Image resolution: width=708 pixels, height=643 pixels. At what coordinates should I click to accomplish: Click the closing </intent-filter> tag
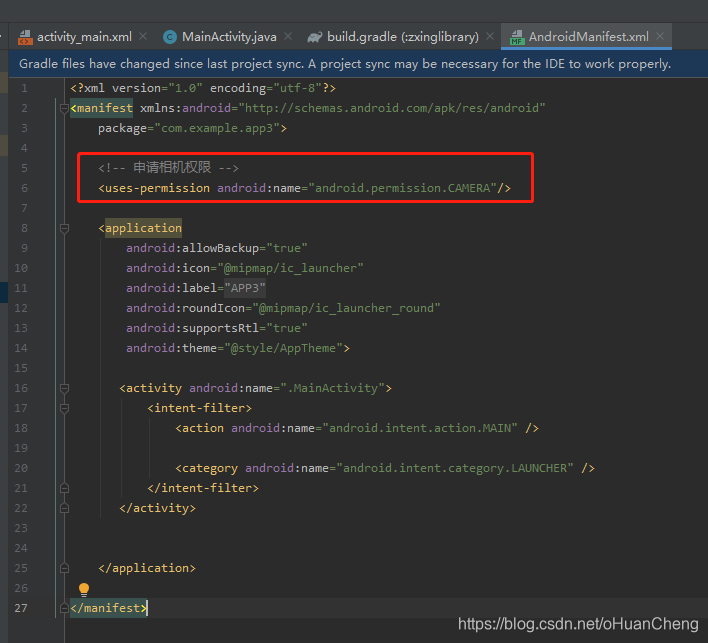point(203,488)
